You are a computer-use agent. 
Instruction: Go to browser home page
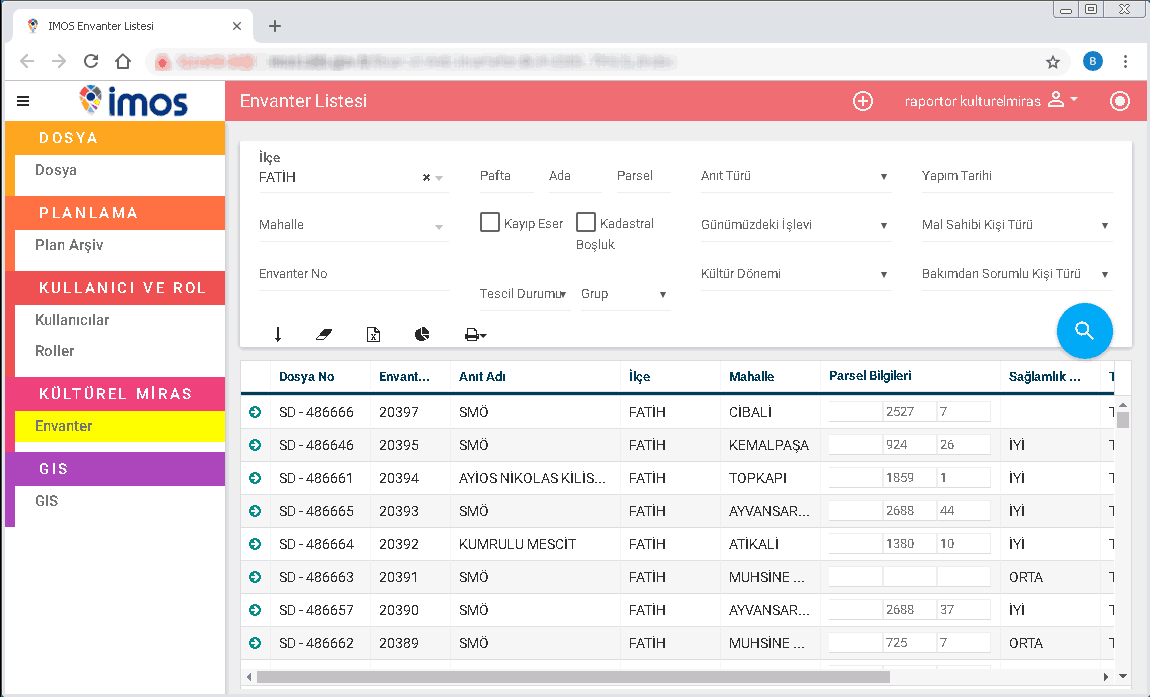point(123,62)
